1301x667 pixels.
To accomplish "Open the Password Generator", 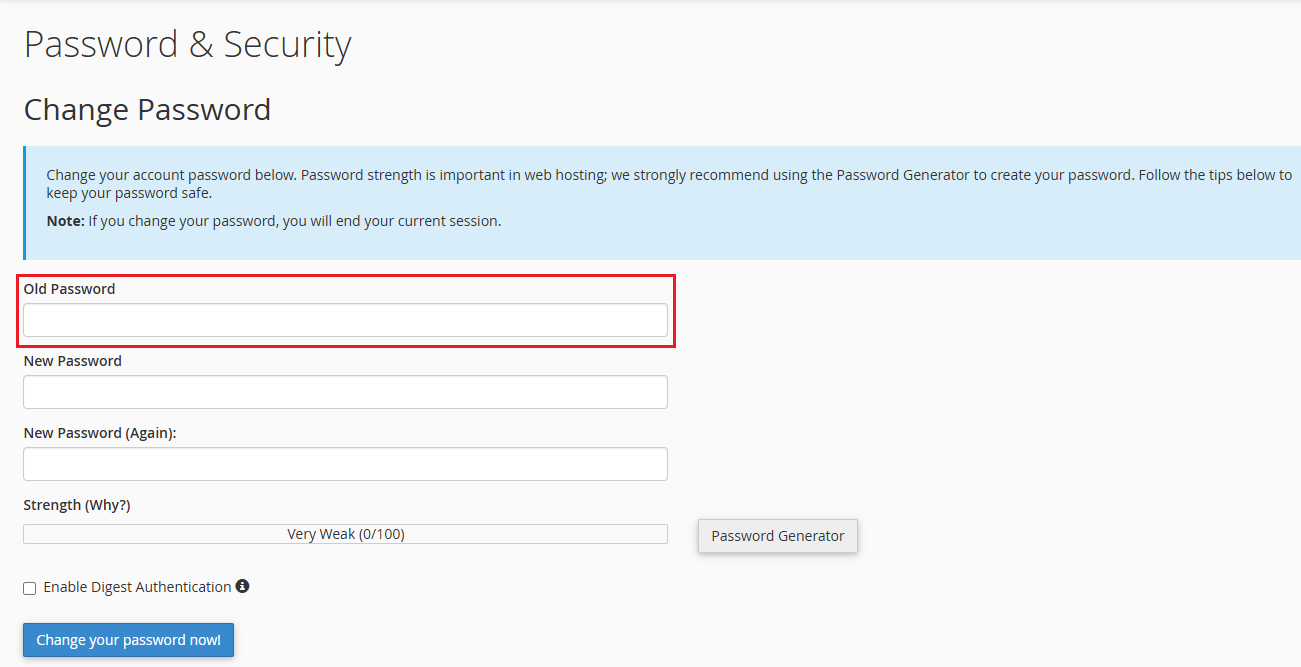I will pyautogui.click(x=777, y=536).
